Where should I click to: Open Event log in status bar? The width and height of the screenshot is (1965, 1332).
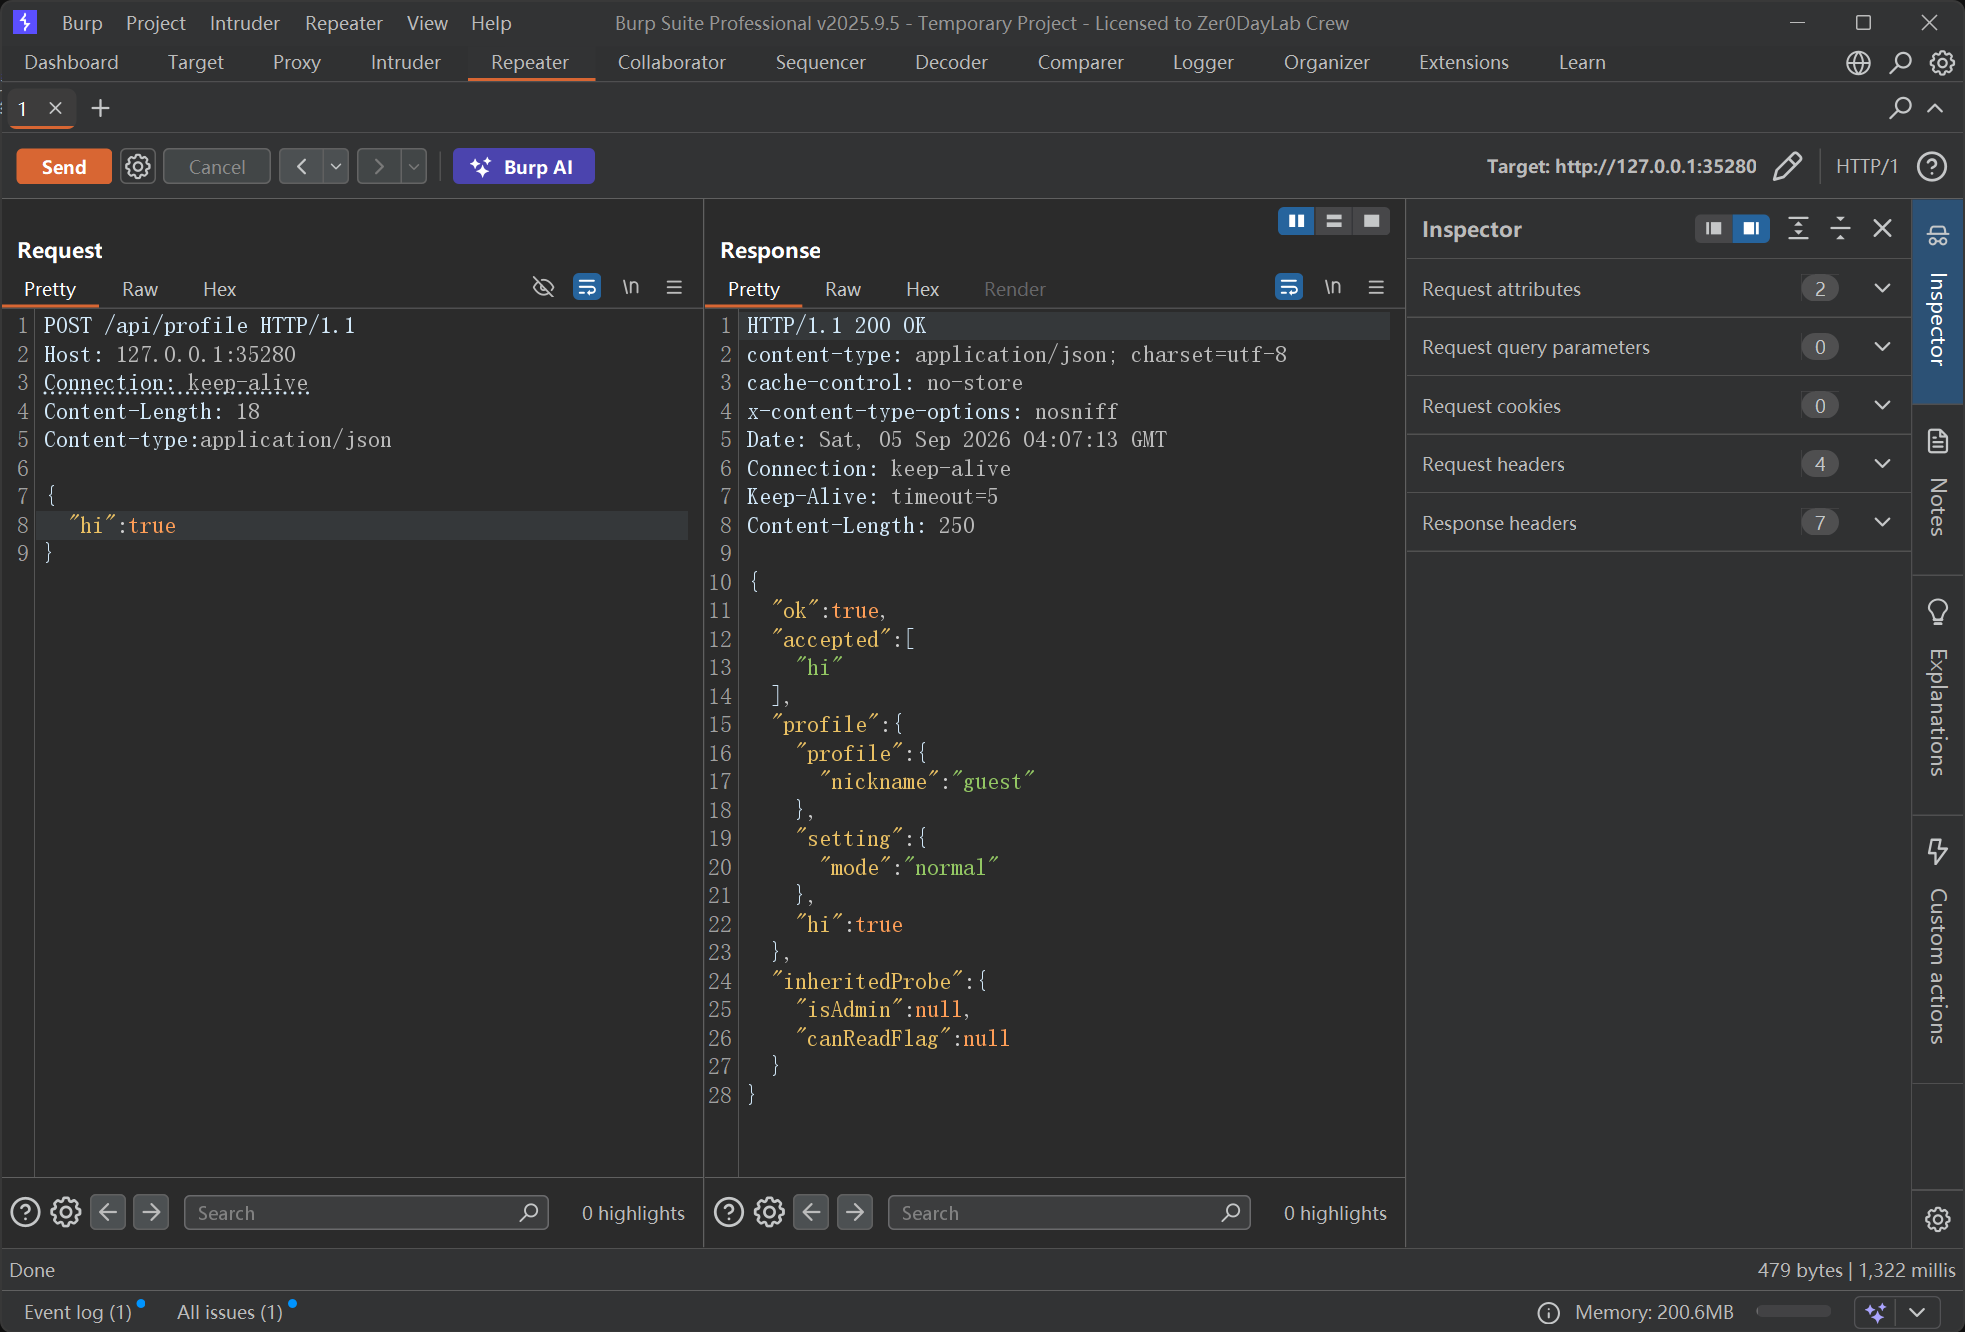coord(78,1312)
